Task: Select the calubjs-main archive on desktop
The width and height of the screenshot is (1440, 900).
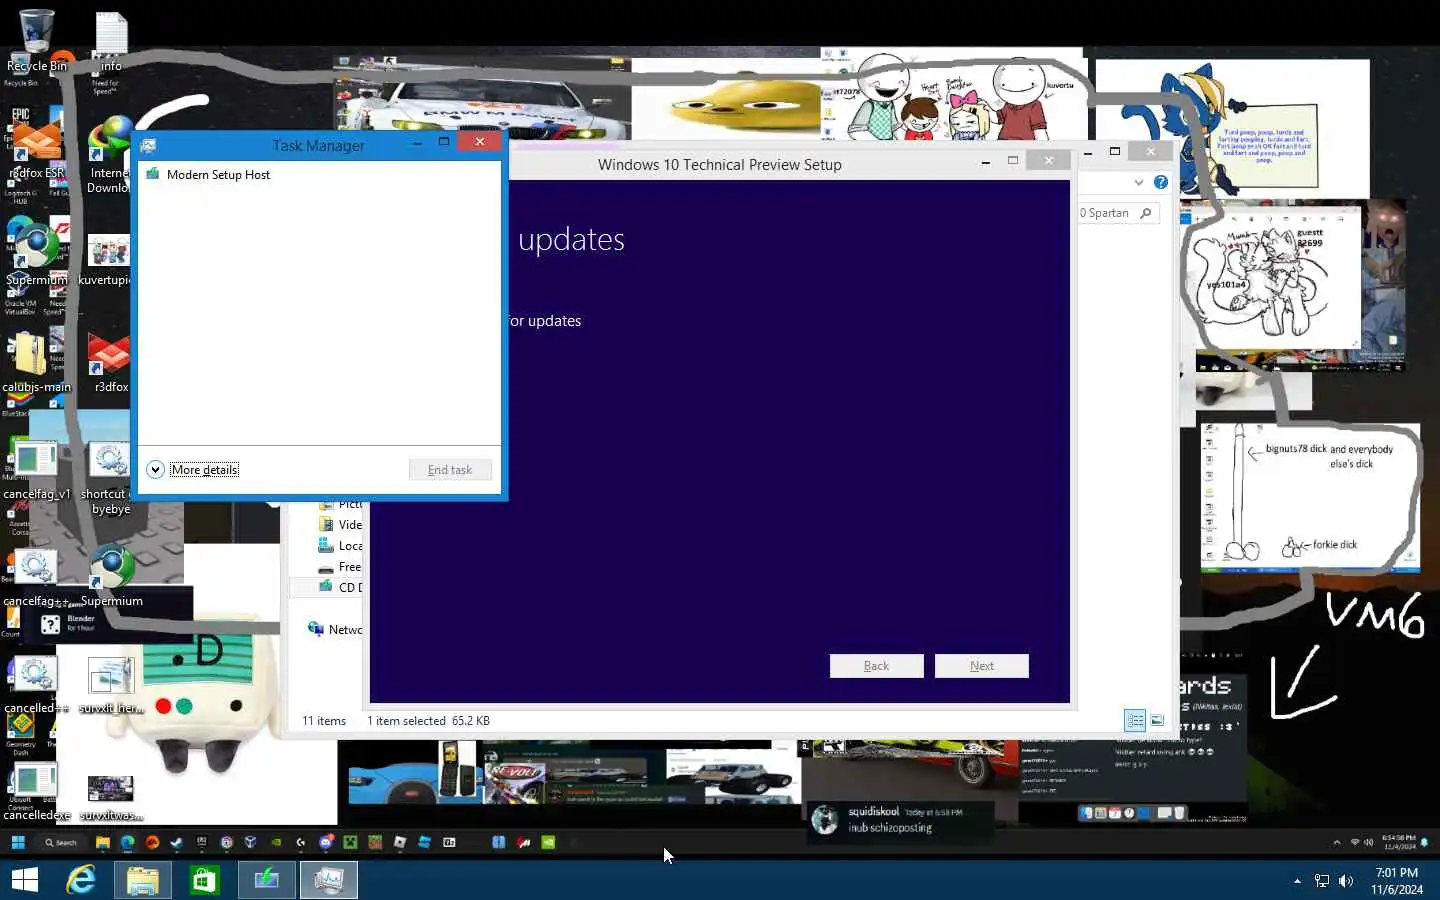Action: pos(36,362)
